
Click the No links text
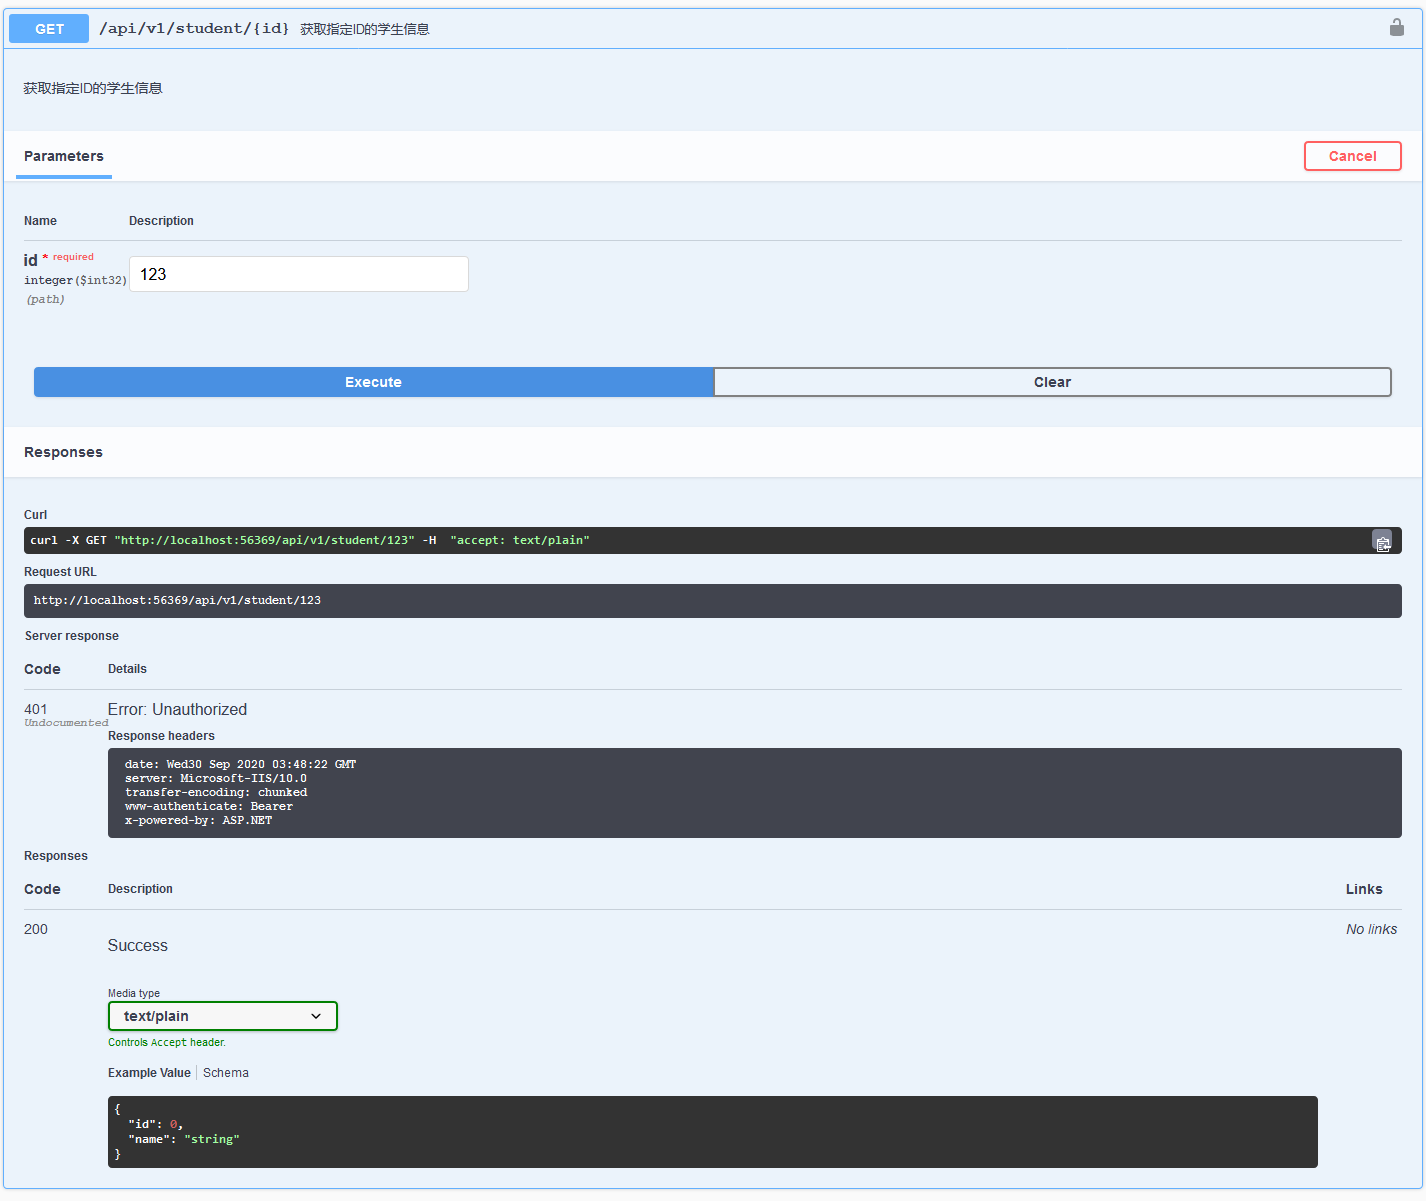point(1371,929)
